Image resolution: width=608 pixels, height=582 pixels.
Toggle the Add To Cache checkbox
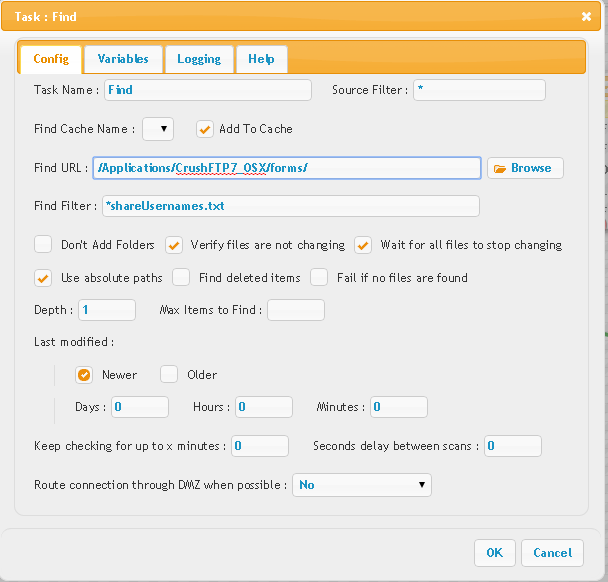pyautogui.click(x=205, y=129)
